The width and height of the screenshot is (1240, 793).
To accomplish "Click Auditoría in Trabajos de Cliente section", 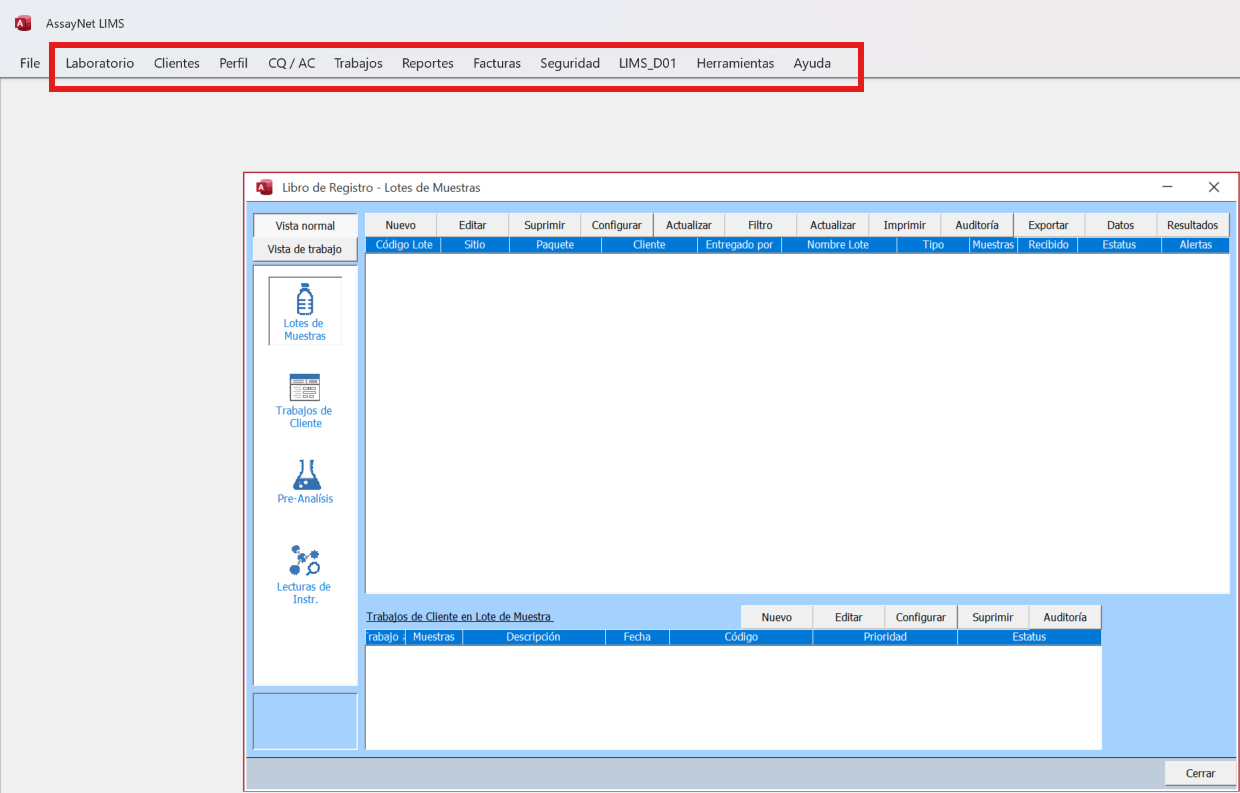I will [1065, 617].
